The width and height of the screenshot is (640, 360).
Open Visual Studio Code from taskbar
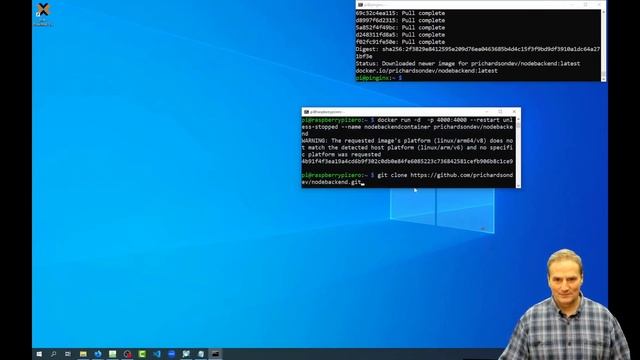(157, 354)
